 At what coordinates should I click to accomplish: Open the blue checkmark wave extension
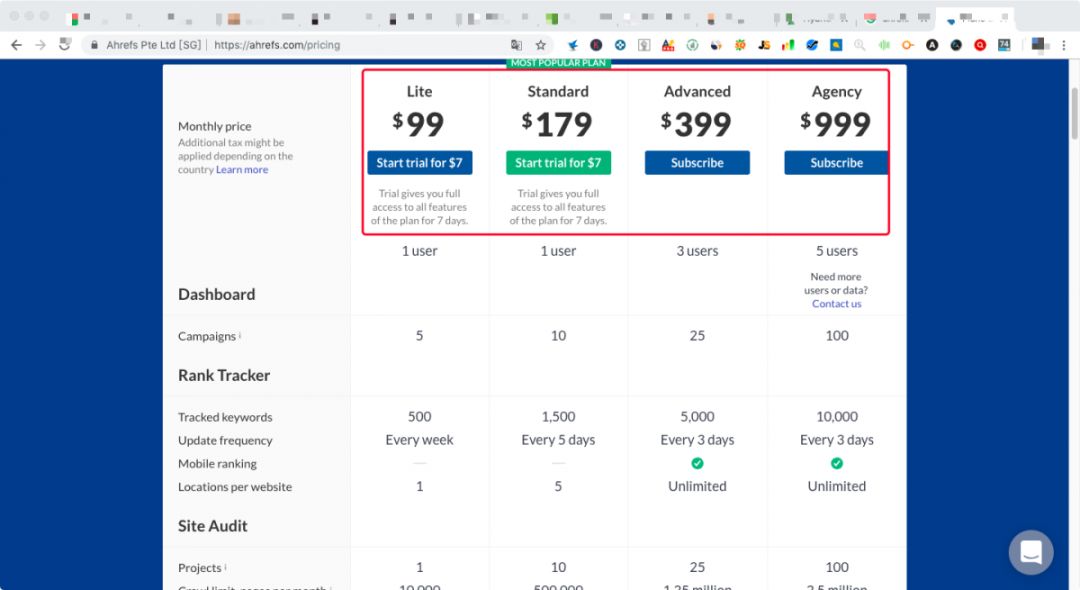pos(812,45)
